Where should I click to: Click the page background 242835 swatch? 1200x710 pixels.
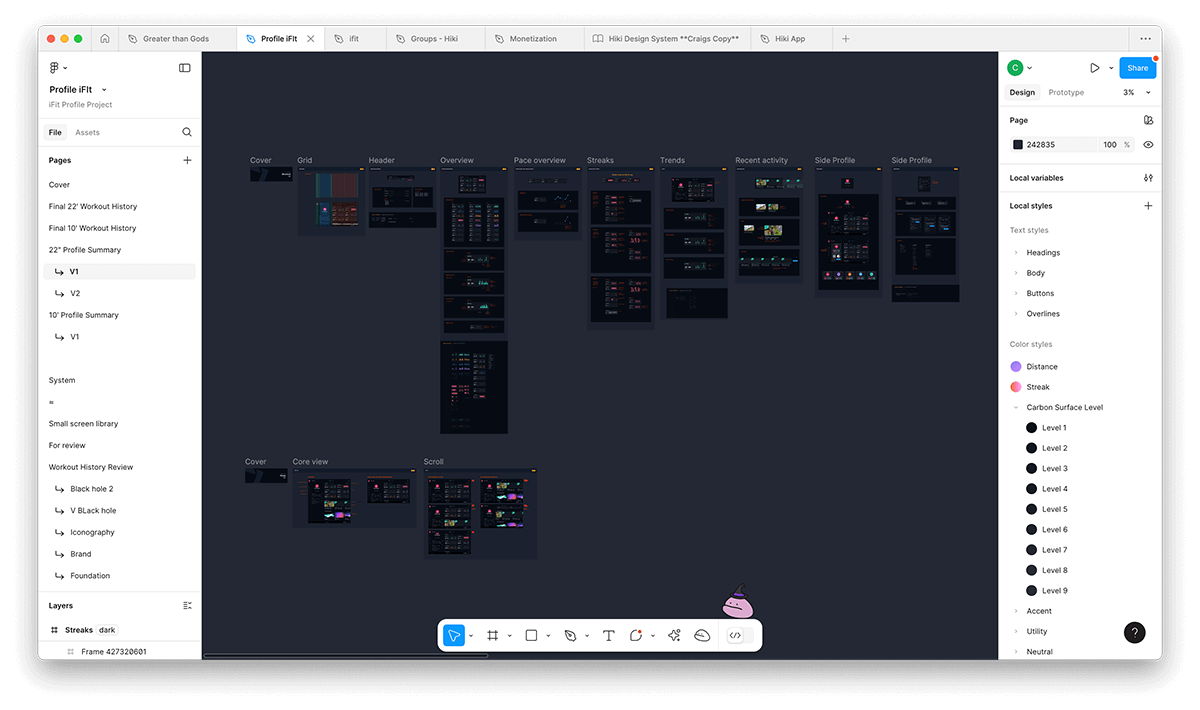(x=1018, y=145)
